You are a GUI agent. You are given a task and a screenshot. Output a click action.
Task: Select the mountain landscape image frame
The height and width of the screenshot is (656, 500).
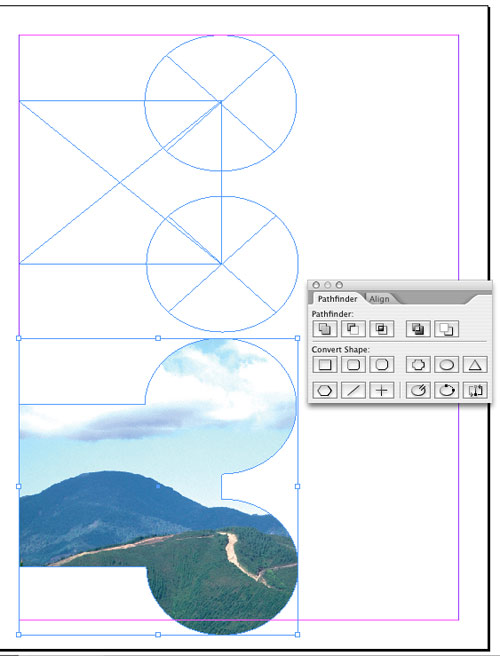tap(158, 486)
